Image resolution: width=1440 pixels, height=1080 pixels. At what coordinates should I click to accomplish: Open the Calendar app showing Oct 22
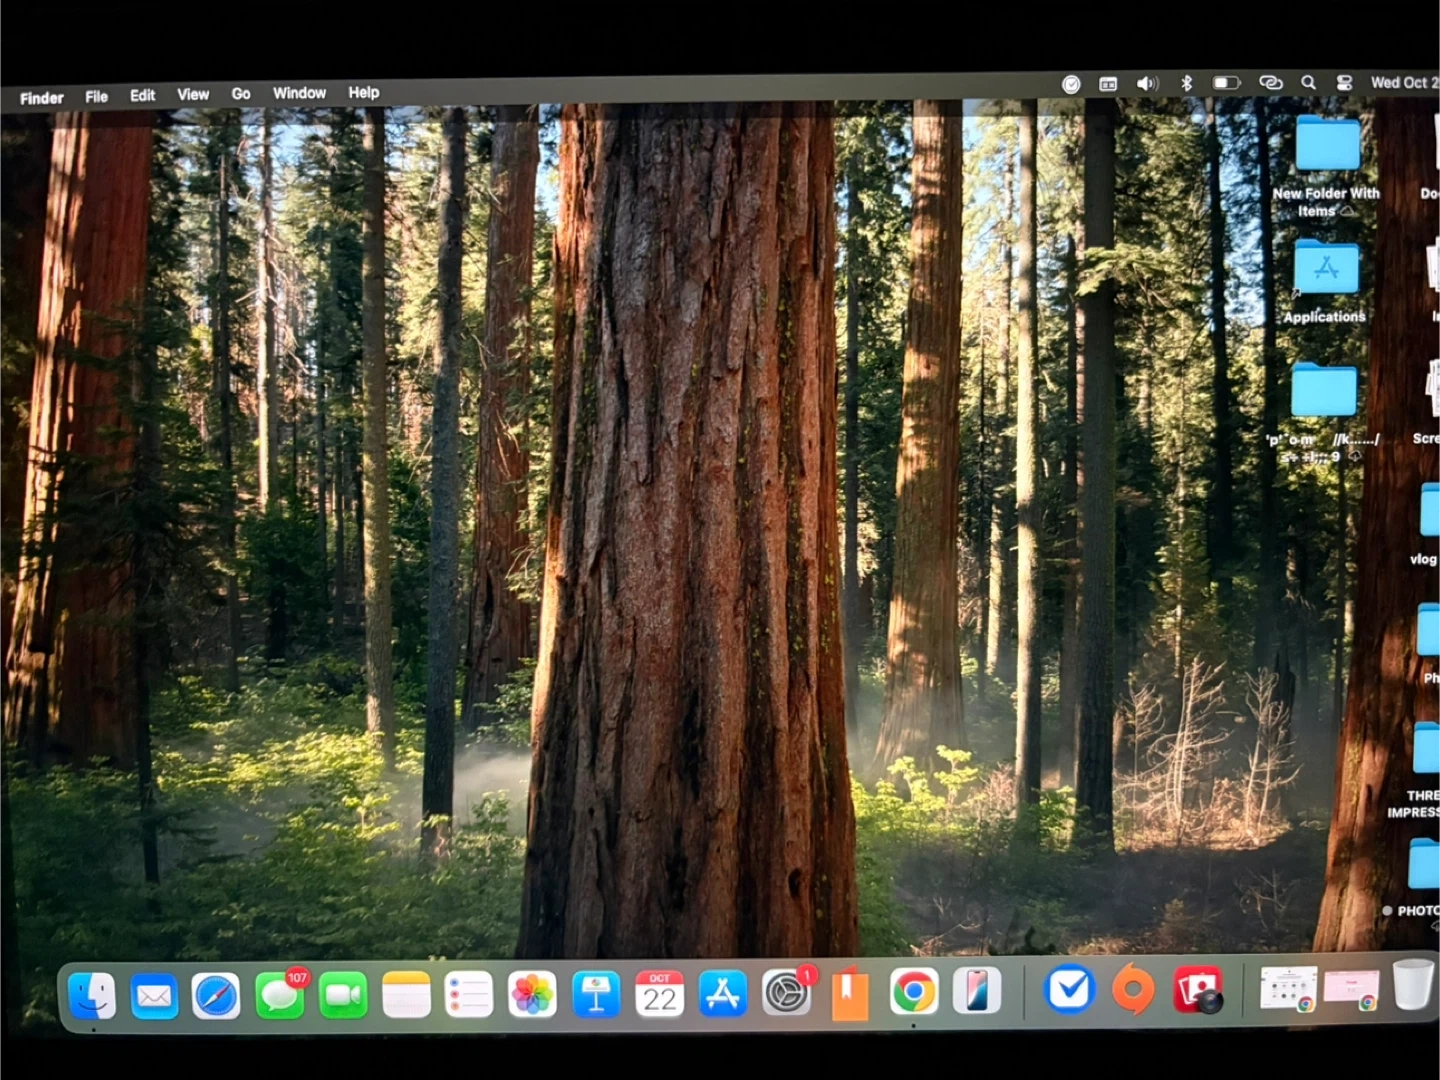tap(660, 994)
